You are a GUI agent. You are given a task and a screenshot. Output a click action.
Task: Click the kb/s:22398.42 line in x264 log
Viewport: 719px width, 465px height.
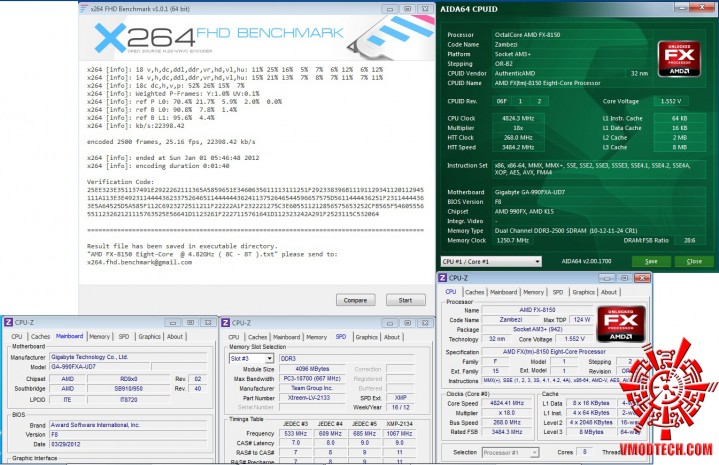tap(136, 126)
